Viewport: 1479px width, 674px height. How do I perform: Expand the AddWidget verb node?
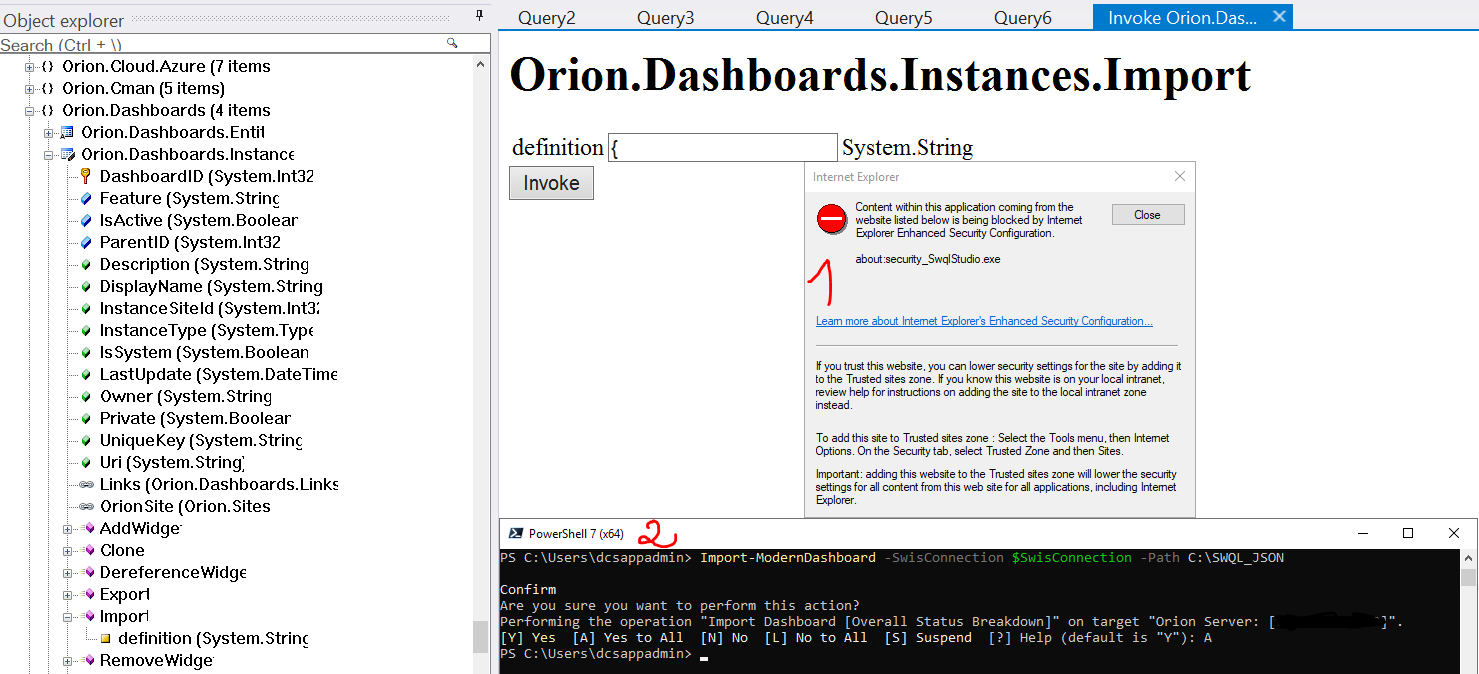click(x=67, y=529)
